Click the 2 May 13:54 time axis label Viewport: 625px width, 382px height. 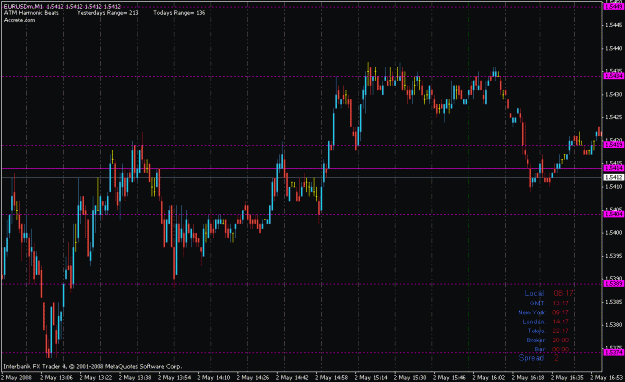[174, 377]
